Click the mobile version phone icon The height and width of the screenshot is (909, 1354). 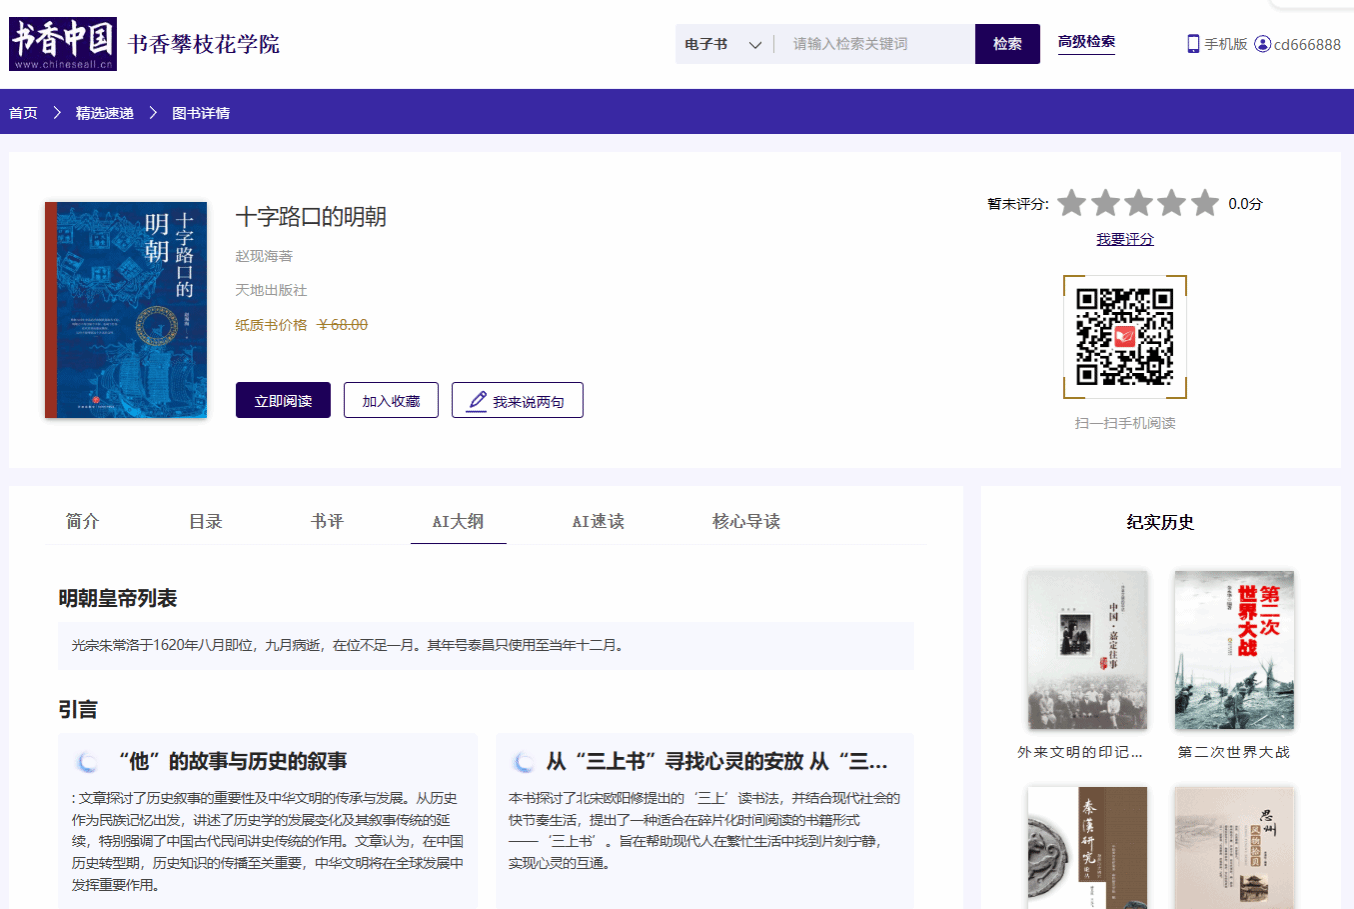click(x=1192, y=44)
